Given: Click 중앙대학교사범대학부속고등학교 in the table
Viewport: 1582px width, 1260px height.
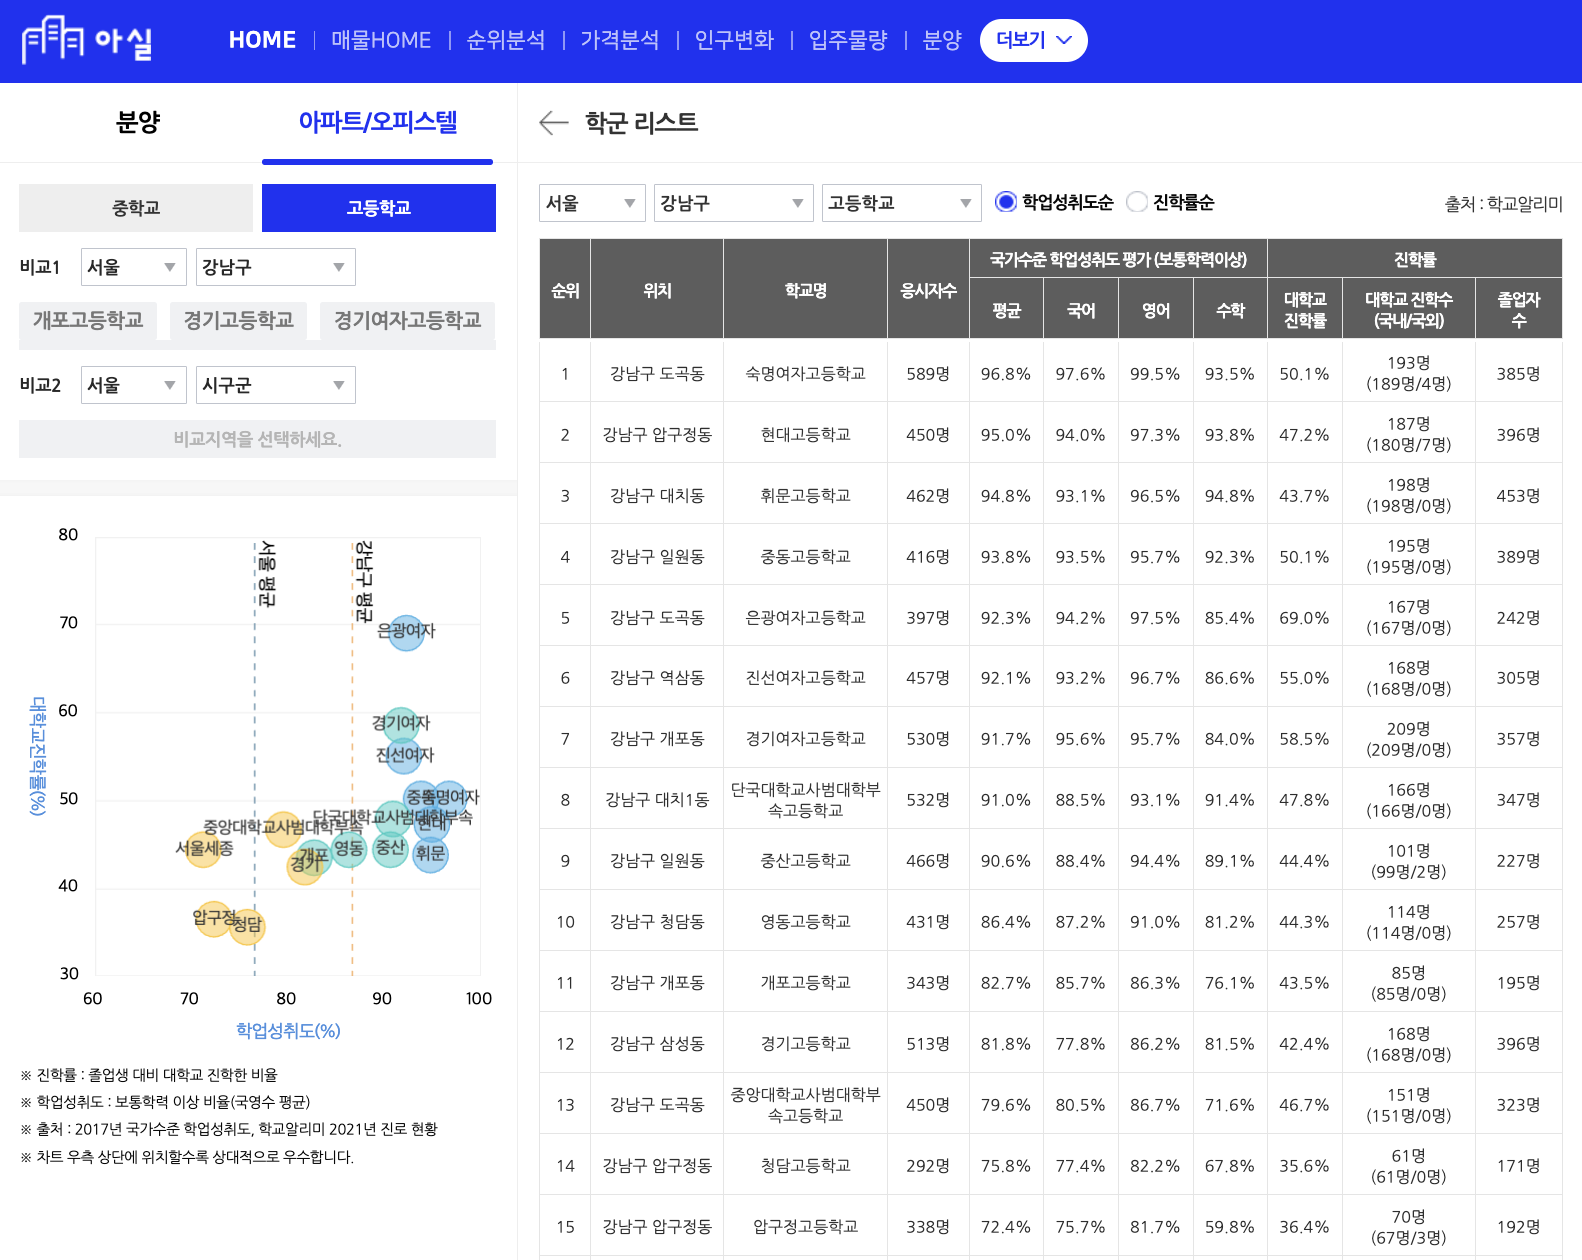Looking at the screenshot, I should pyautogui.click(x=805, y=1105).
